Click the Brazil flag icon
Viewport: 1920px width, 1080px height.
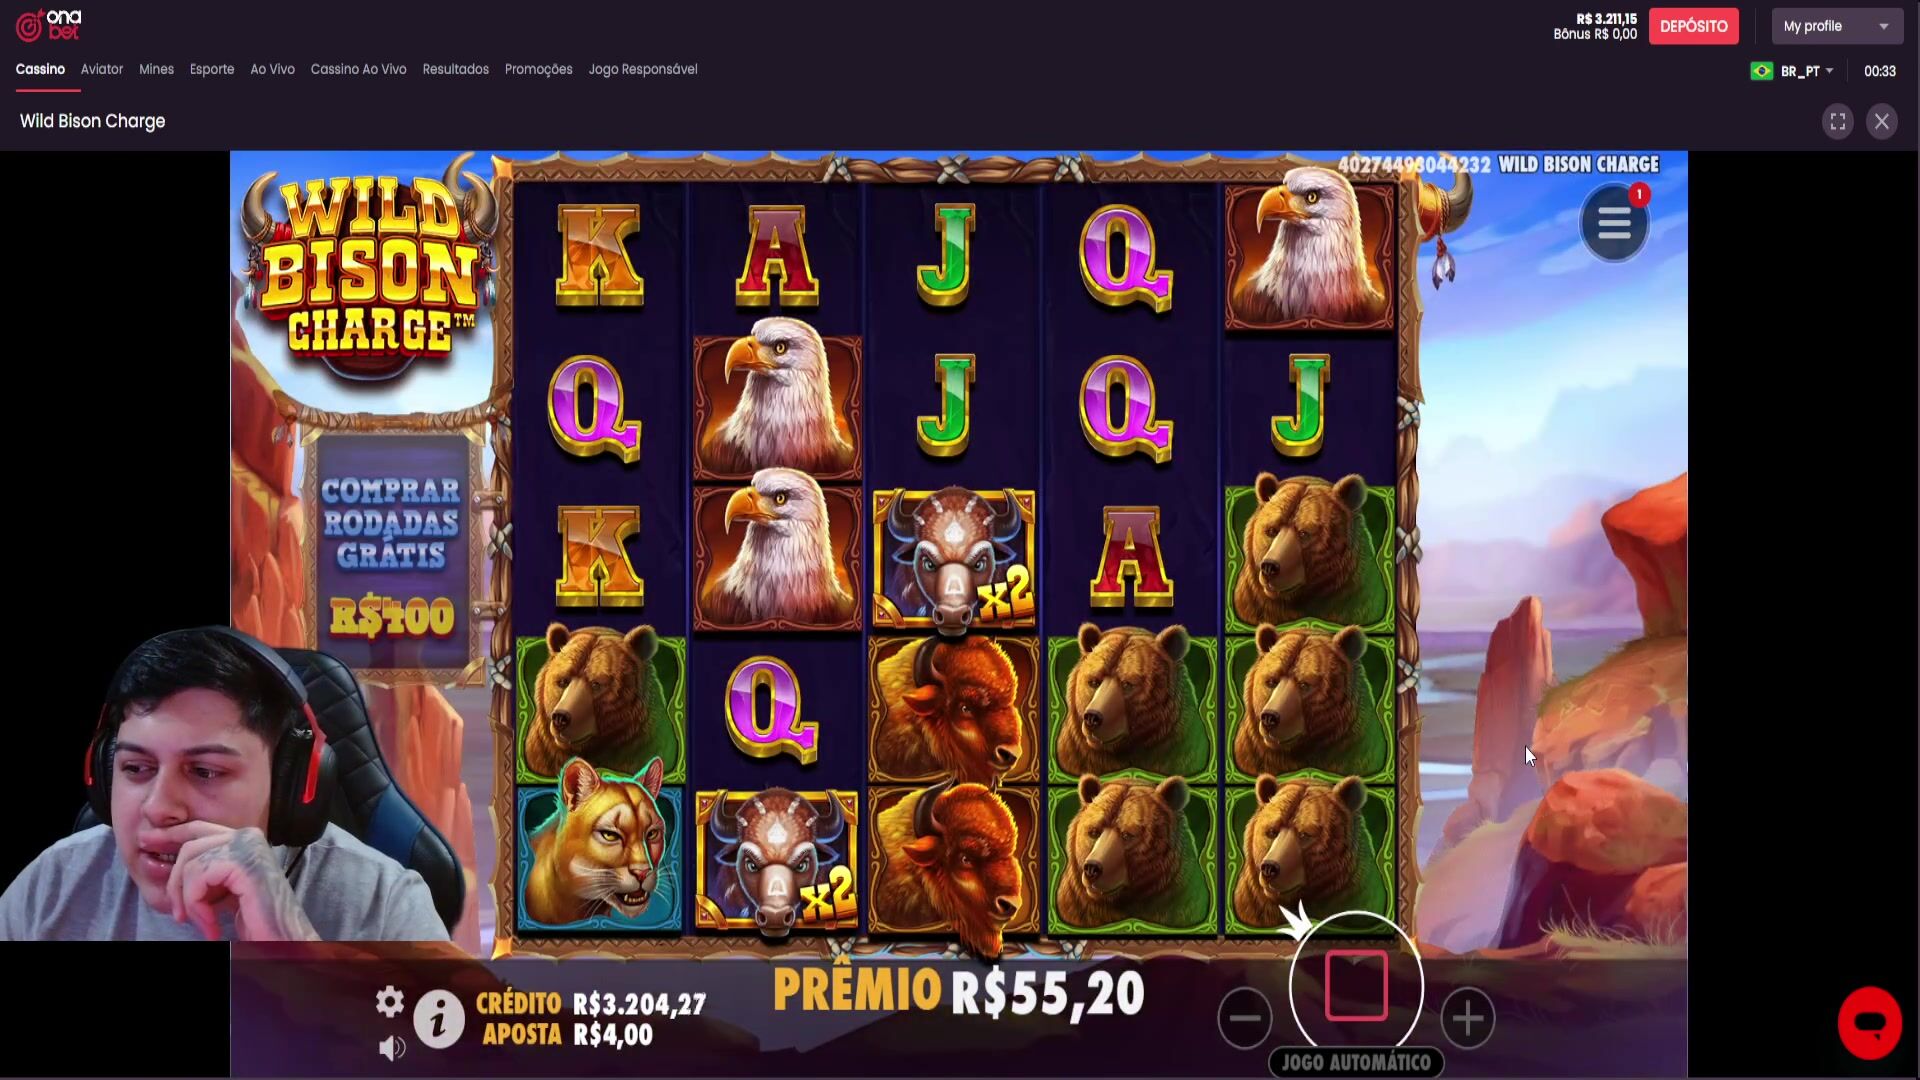point(1762,71)
